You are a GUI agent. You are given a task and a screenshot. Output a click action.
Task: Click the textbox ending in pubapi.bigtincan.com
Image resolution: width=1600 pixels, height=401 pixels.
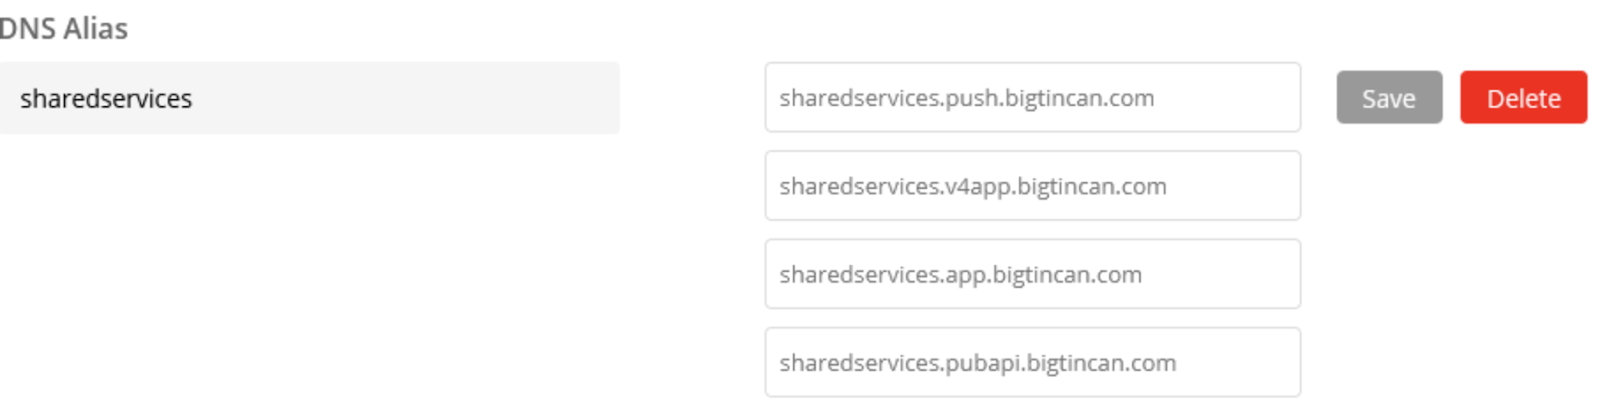[x=1033, y=362]
